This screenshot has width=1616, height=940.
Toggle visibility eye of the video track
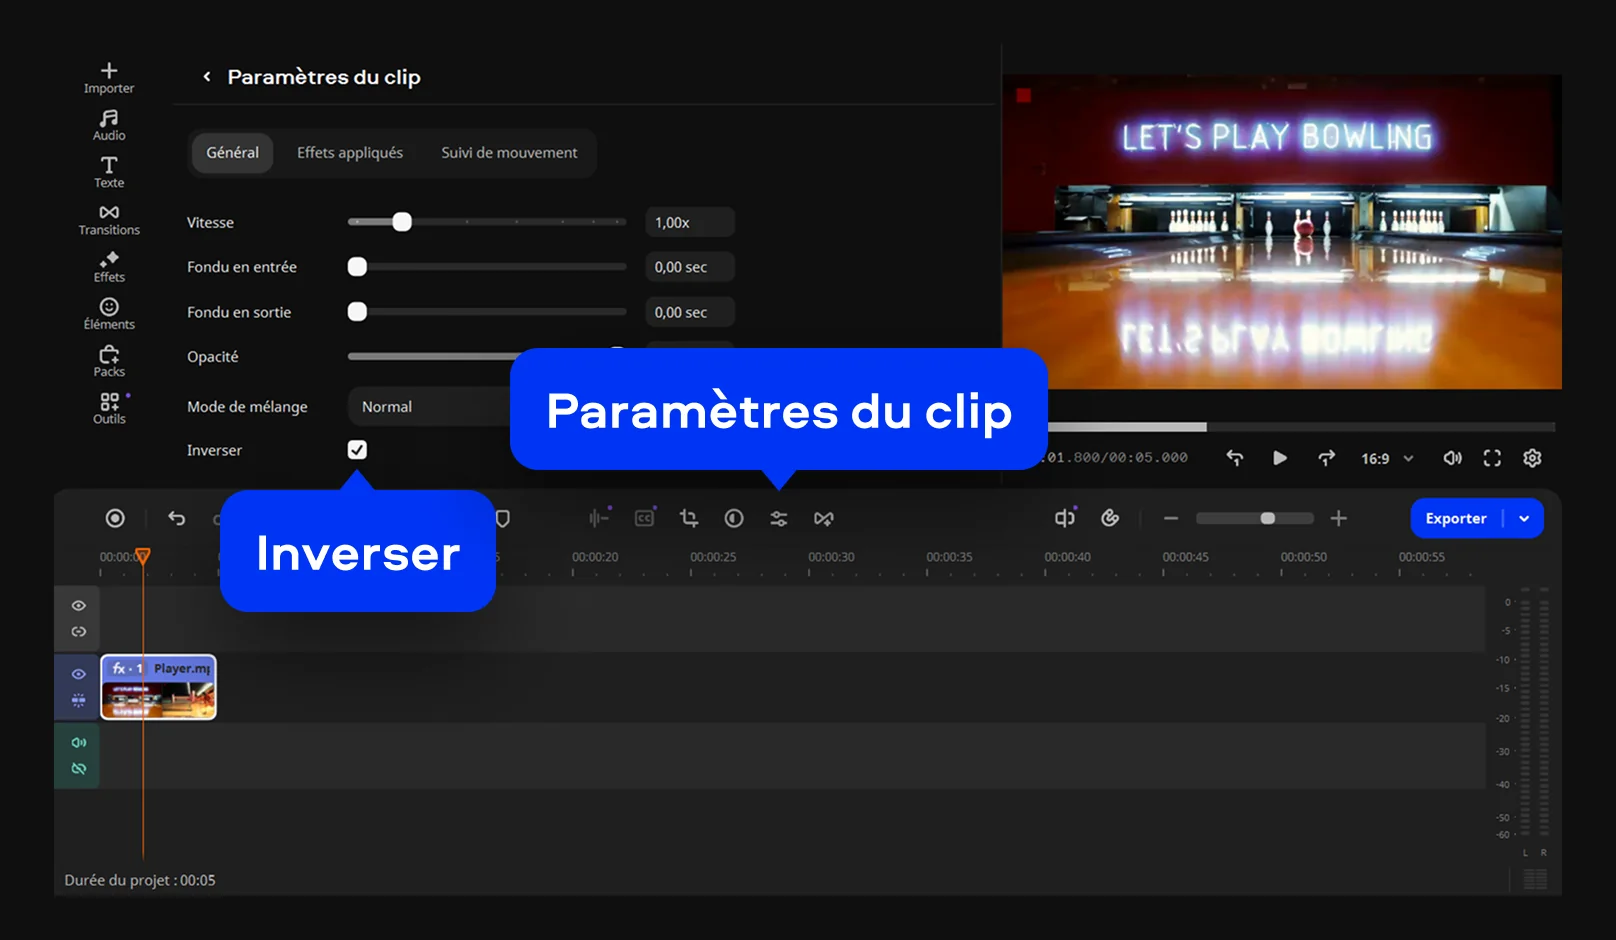point(79,674)
